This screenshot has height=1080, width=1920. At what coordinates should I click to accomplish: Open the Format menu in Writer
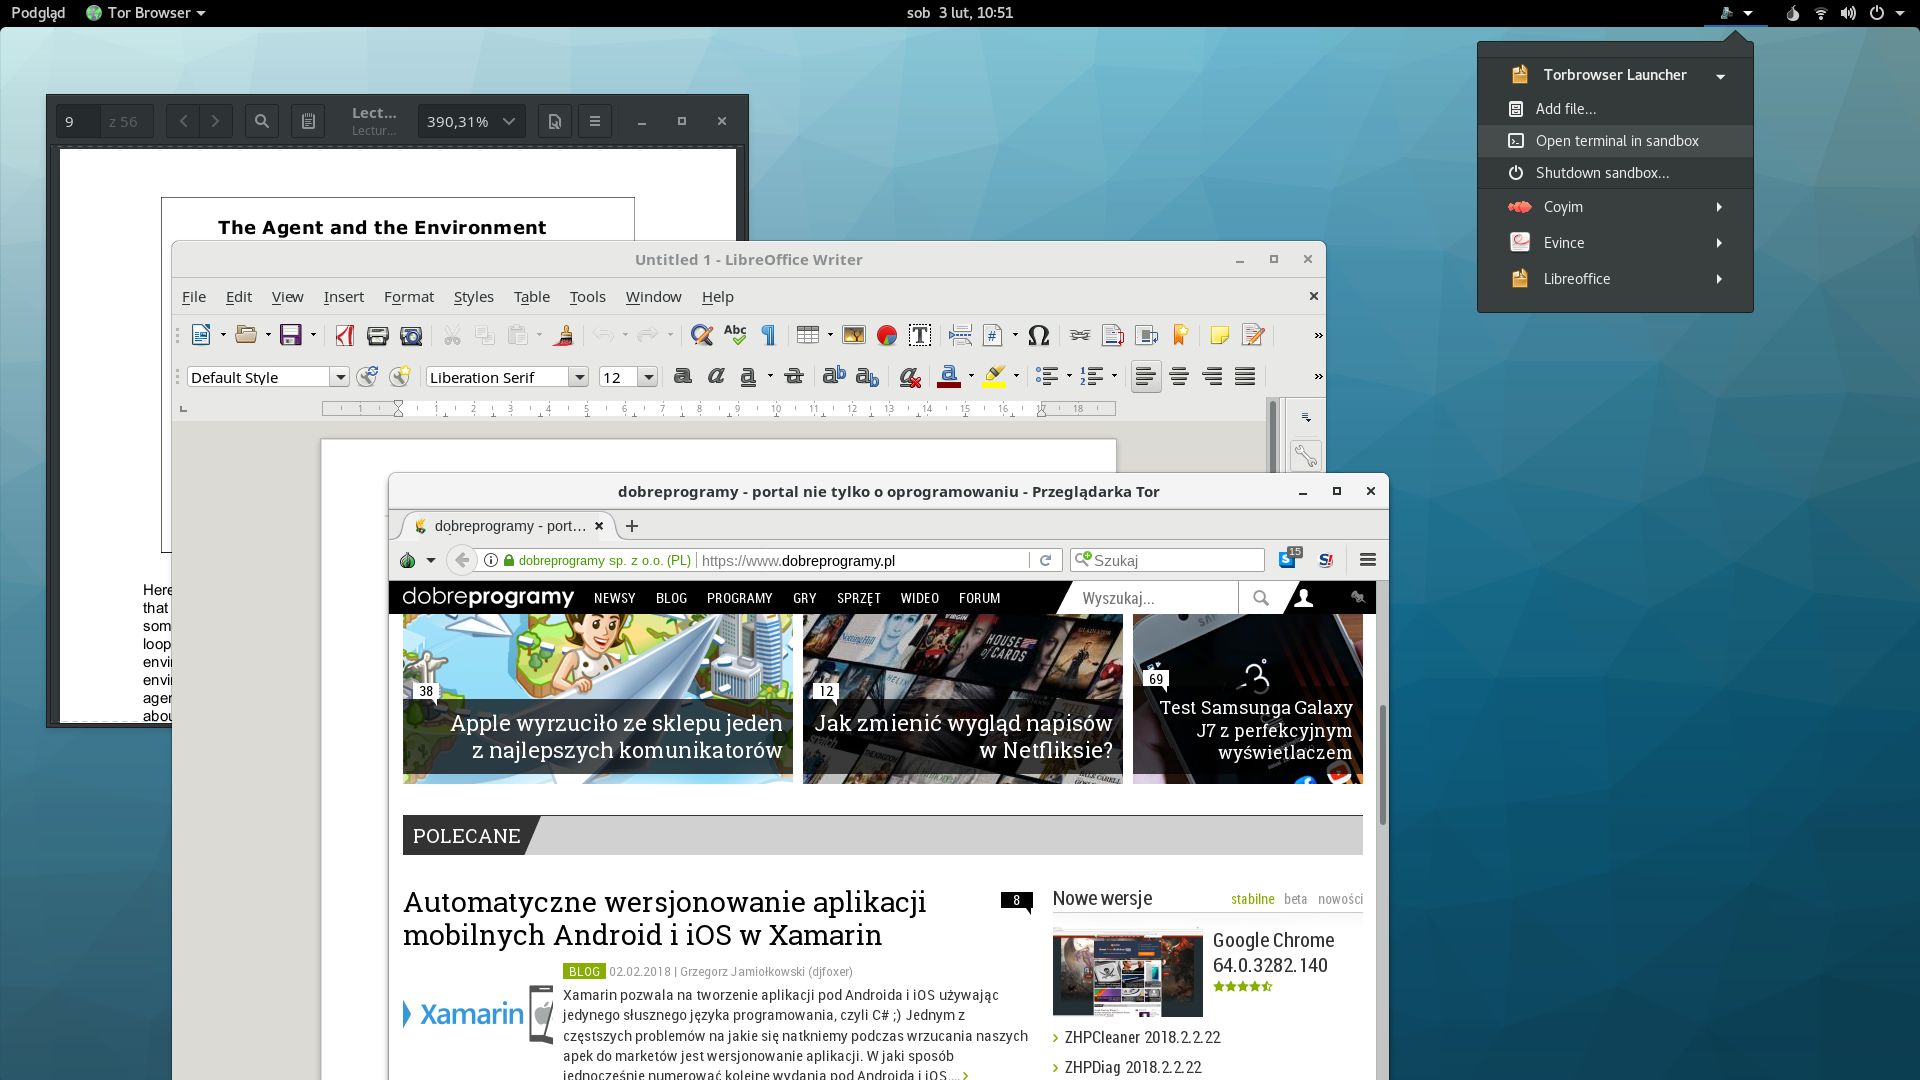(x=408, y=297)
